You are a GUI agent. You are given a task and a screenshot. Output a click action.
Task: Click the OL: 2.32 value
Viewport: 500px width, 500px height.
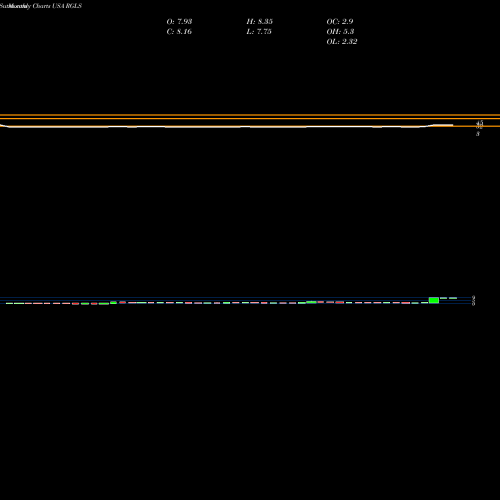tap(342, 42)
